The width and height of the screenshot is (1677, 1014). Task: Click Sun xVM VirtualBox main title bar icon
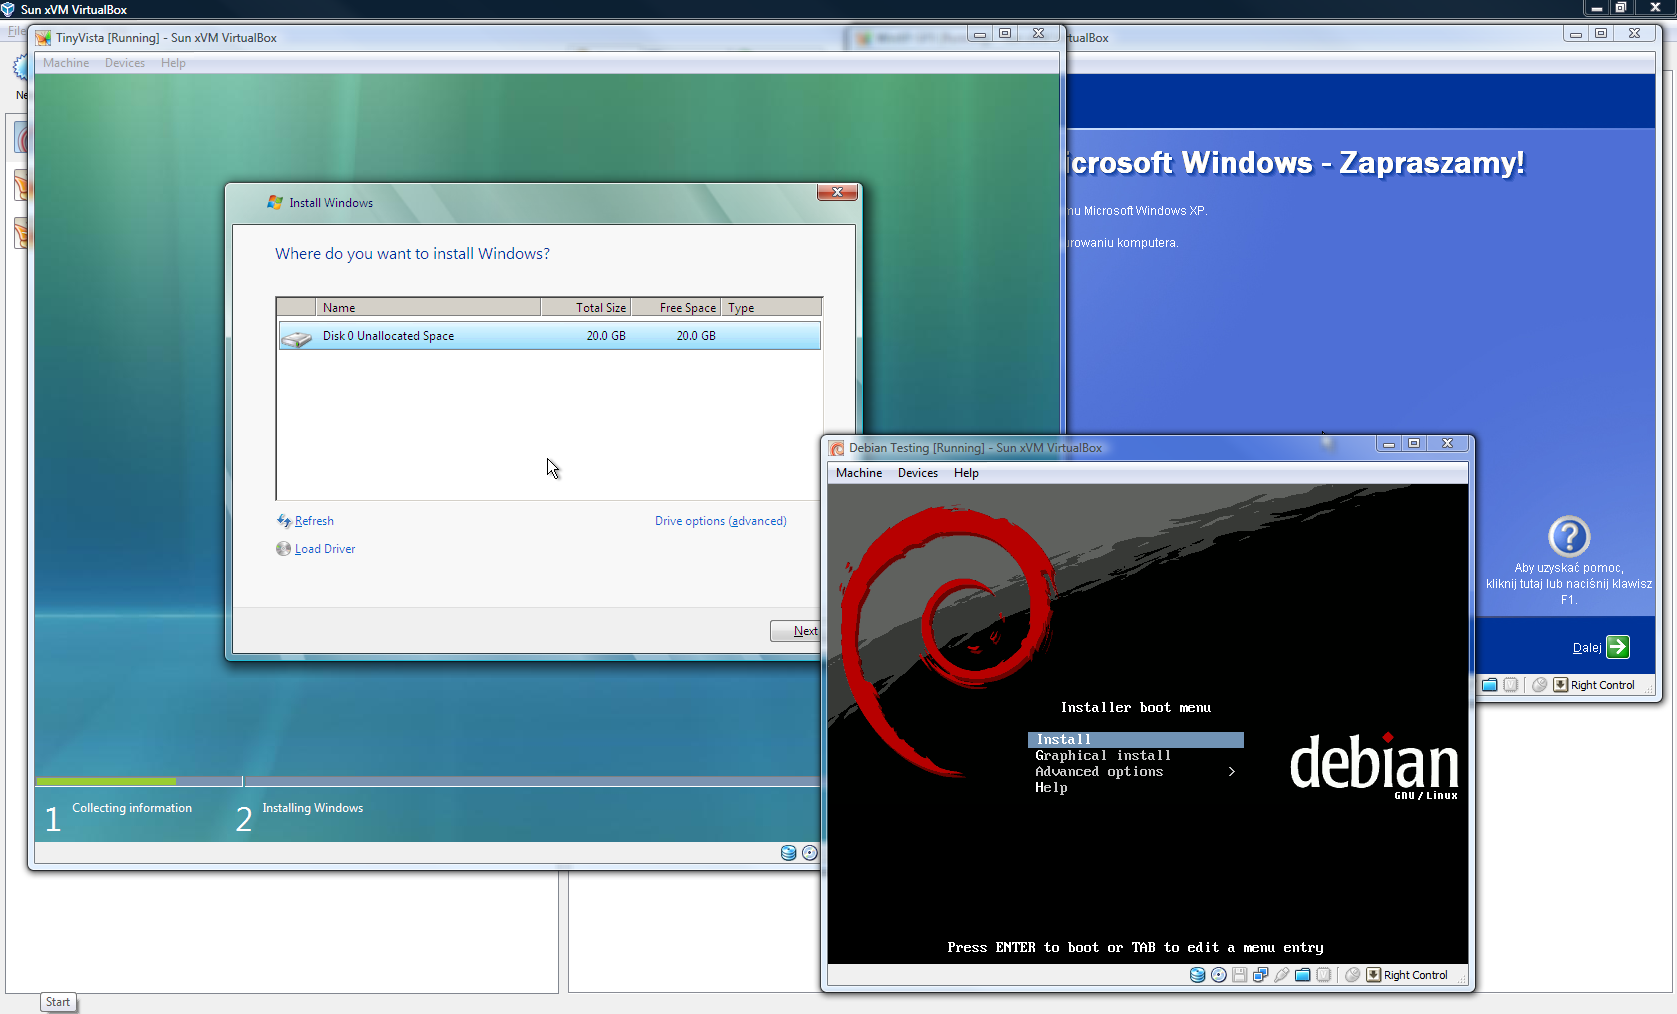pyautogui.click(x=8, y=9)
